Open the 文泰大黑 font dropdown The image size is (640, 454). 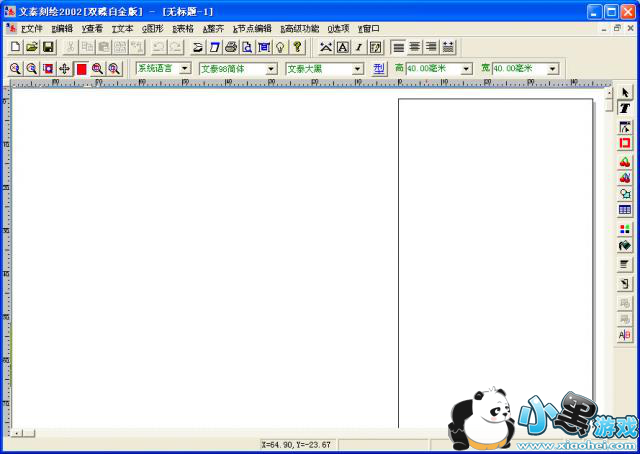click(x=358, y=69)
